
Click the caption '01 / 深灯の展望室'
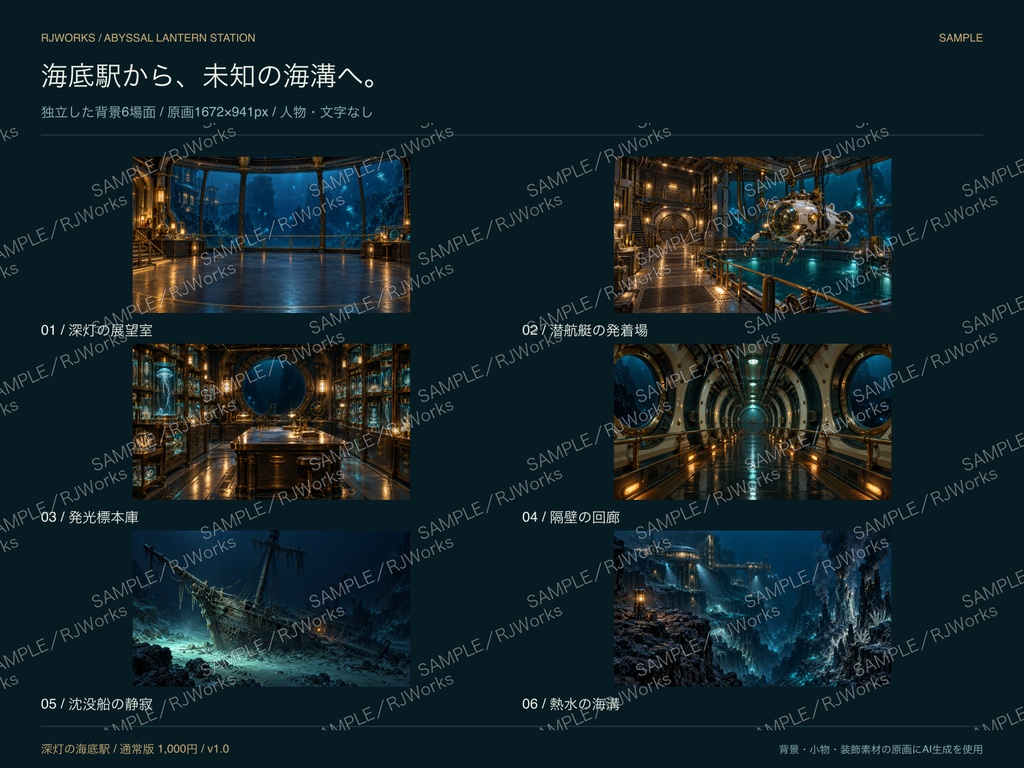coord(97,330)
